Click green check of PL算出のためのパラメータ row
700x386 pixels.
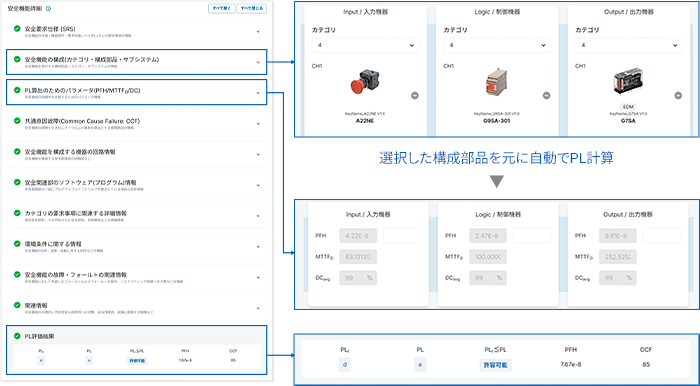(x=17, y=90)
